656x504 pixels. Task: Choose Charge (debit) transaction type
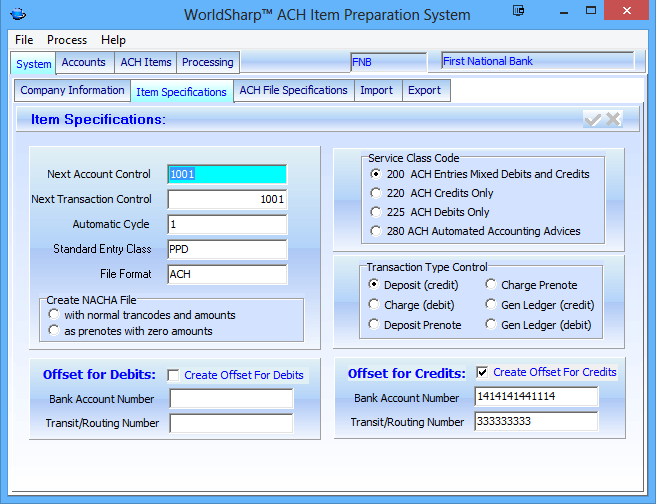pos(376,305)
